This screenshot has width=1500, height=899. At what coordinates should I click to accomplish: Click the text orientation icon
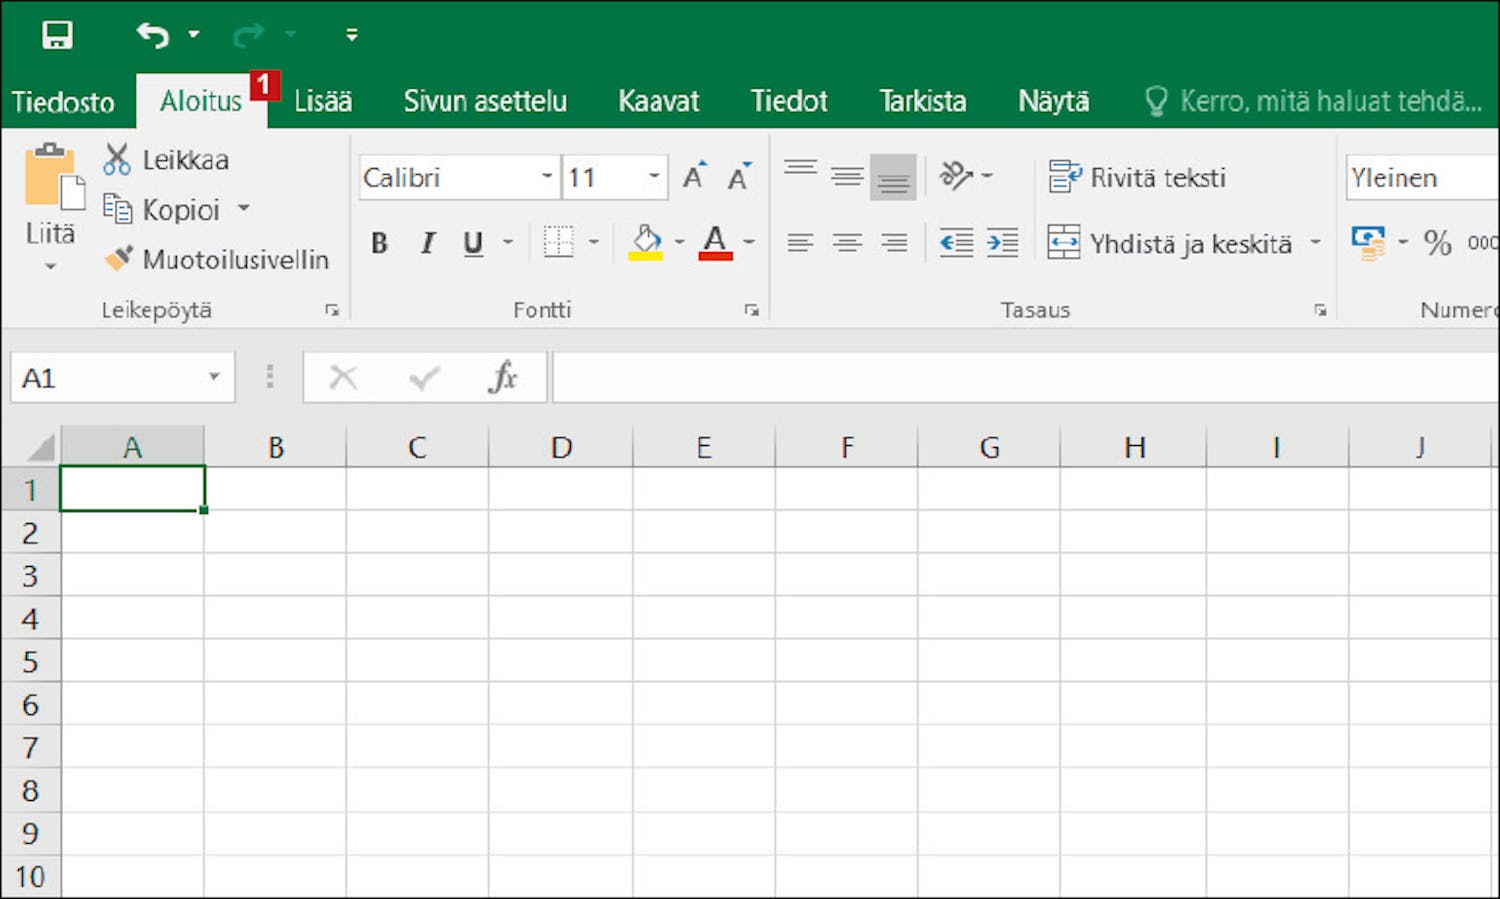pos(956,176)
